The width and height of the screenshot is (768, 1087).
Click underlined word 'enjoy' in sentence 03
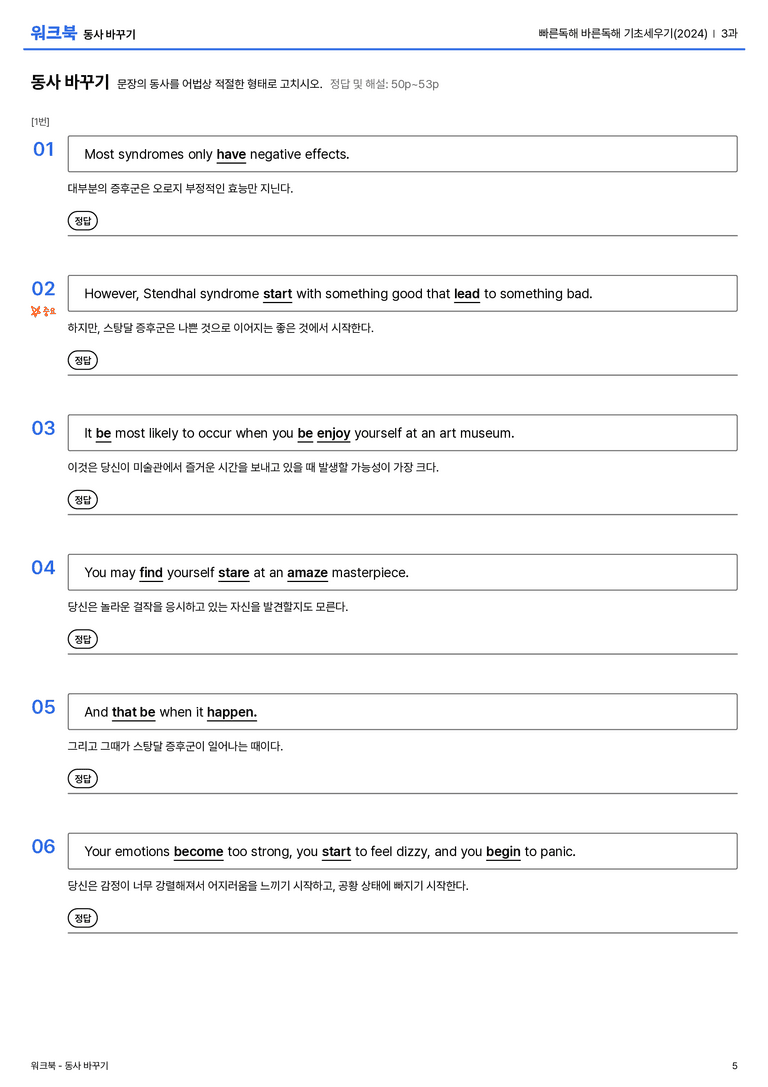[x=333, y=433]
